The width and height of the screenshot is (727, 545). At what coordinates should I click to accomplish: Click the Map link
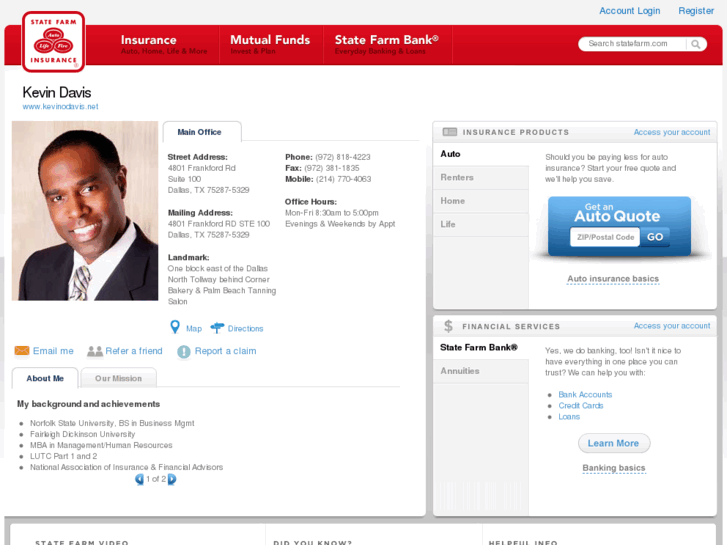click(x=194, y=328)
